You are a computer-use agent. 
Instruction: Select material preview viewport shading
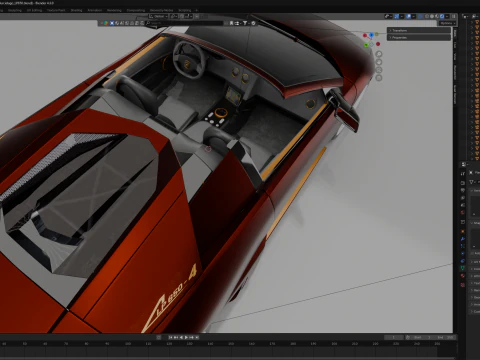coord(437,16)
